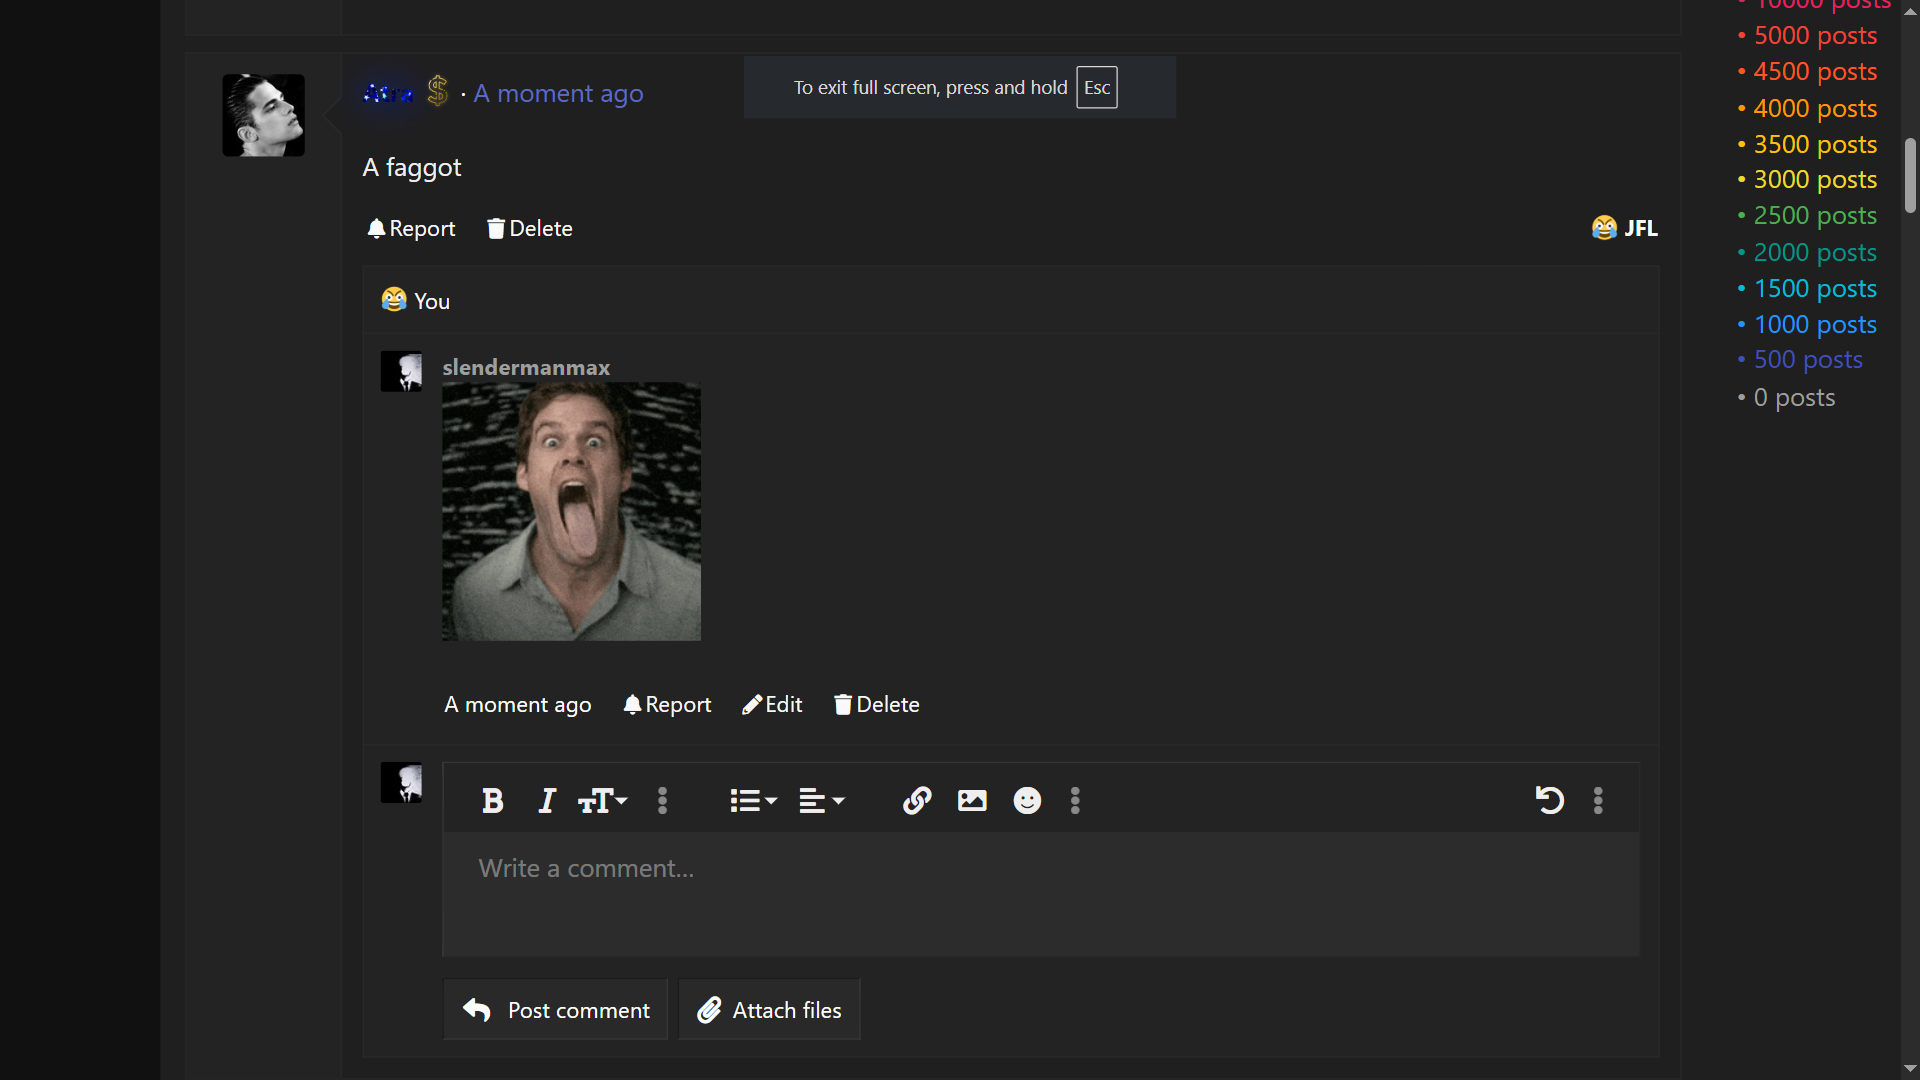Screen dimensions: 1920x1080
Task: Select 3500 posts in rank list
Action: (1815, 145)
